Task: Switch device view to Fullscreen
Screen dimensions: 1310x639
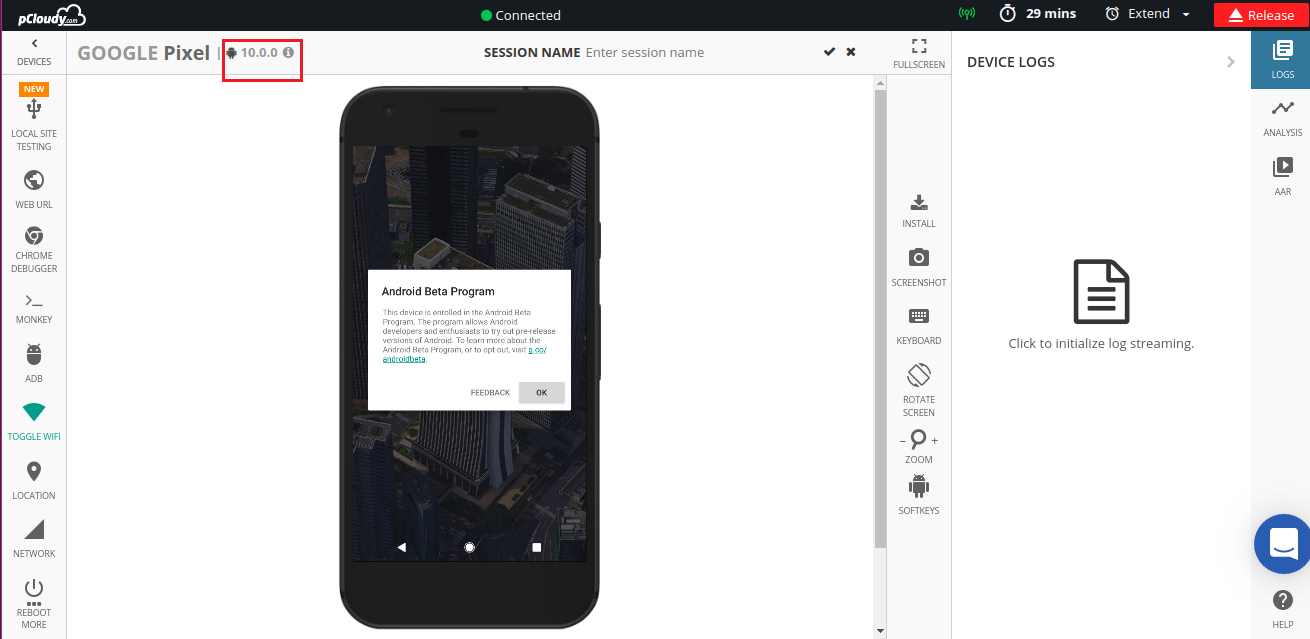Action: (x=919, y=53)
